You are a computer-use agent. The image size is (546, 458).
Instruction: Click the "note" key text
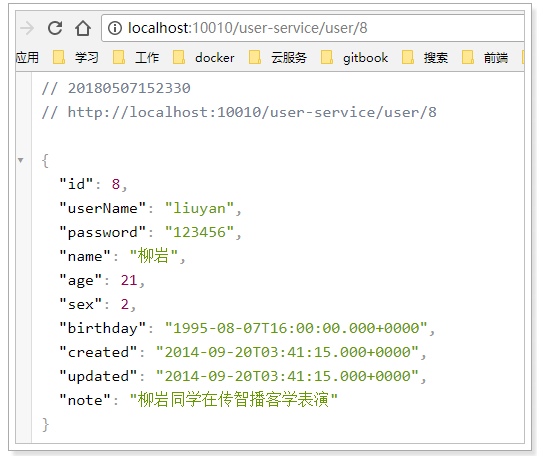[85, 400]
